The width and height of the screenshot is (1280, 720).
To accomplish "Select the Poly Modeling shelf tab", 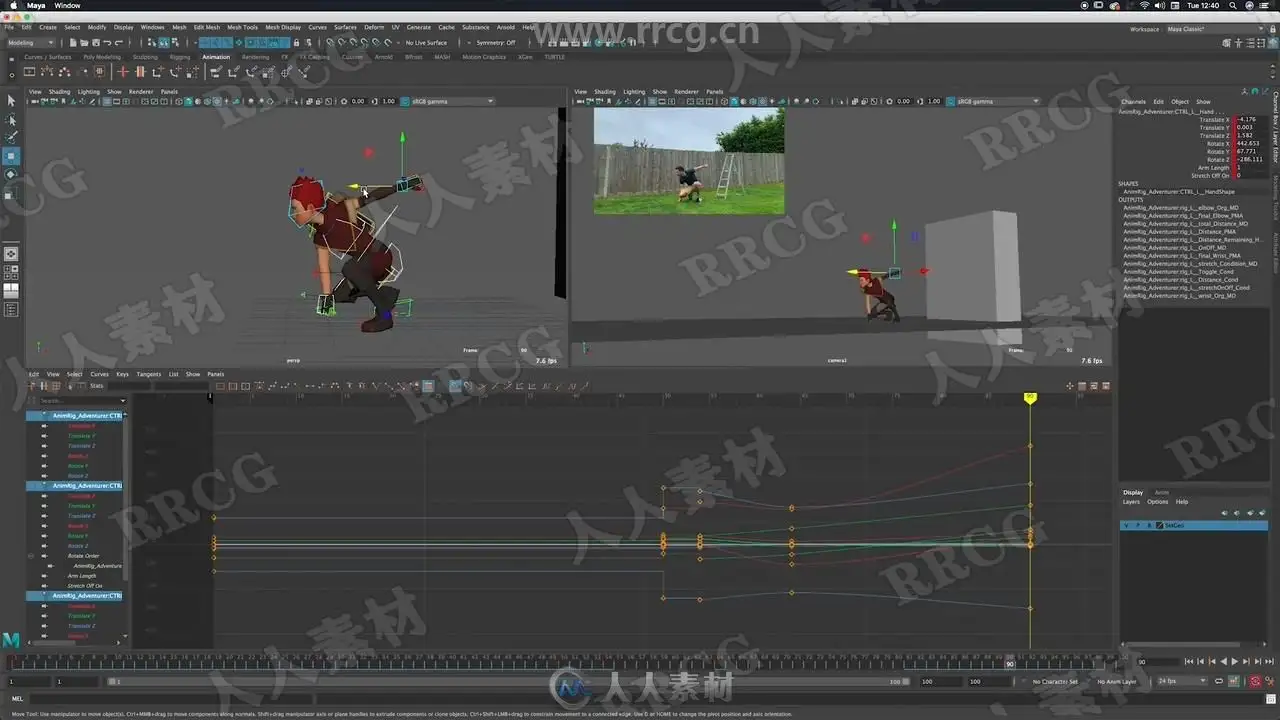I will [x=102, y=57].
